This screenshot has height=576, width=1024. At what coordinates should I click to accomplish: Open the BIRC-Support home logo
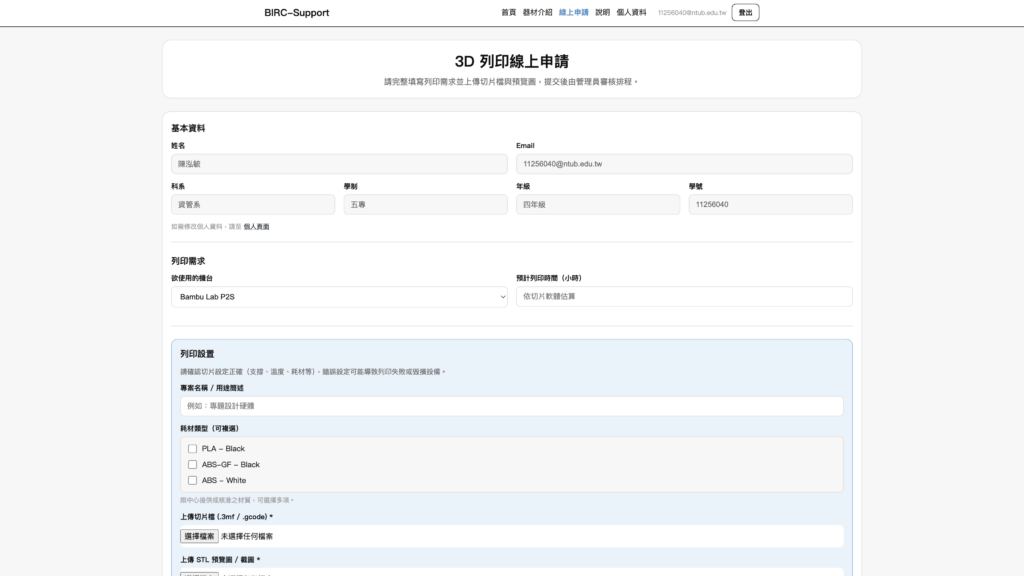point(296,12)
